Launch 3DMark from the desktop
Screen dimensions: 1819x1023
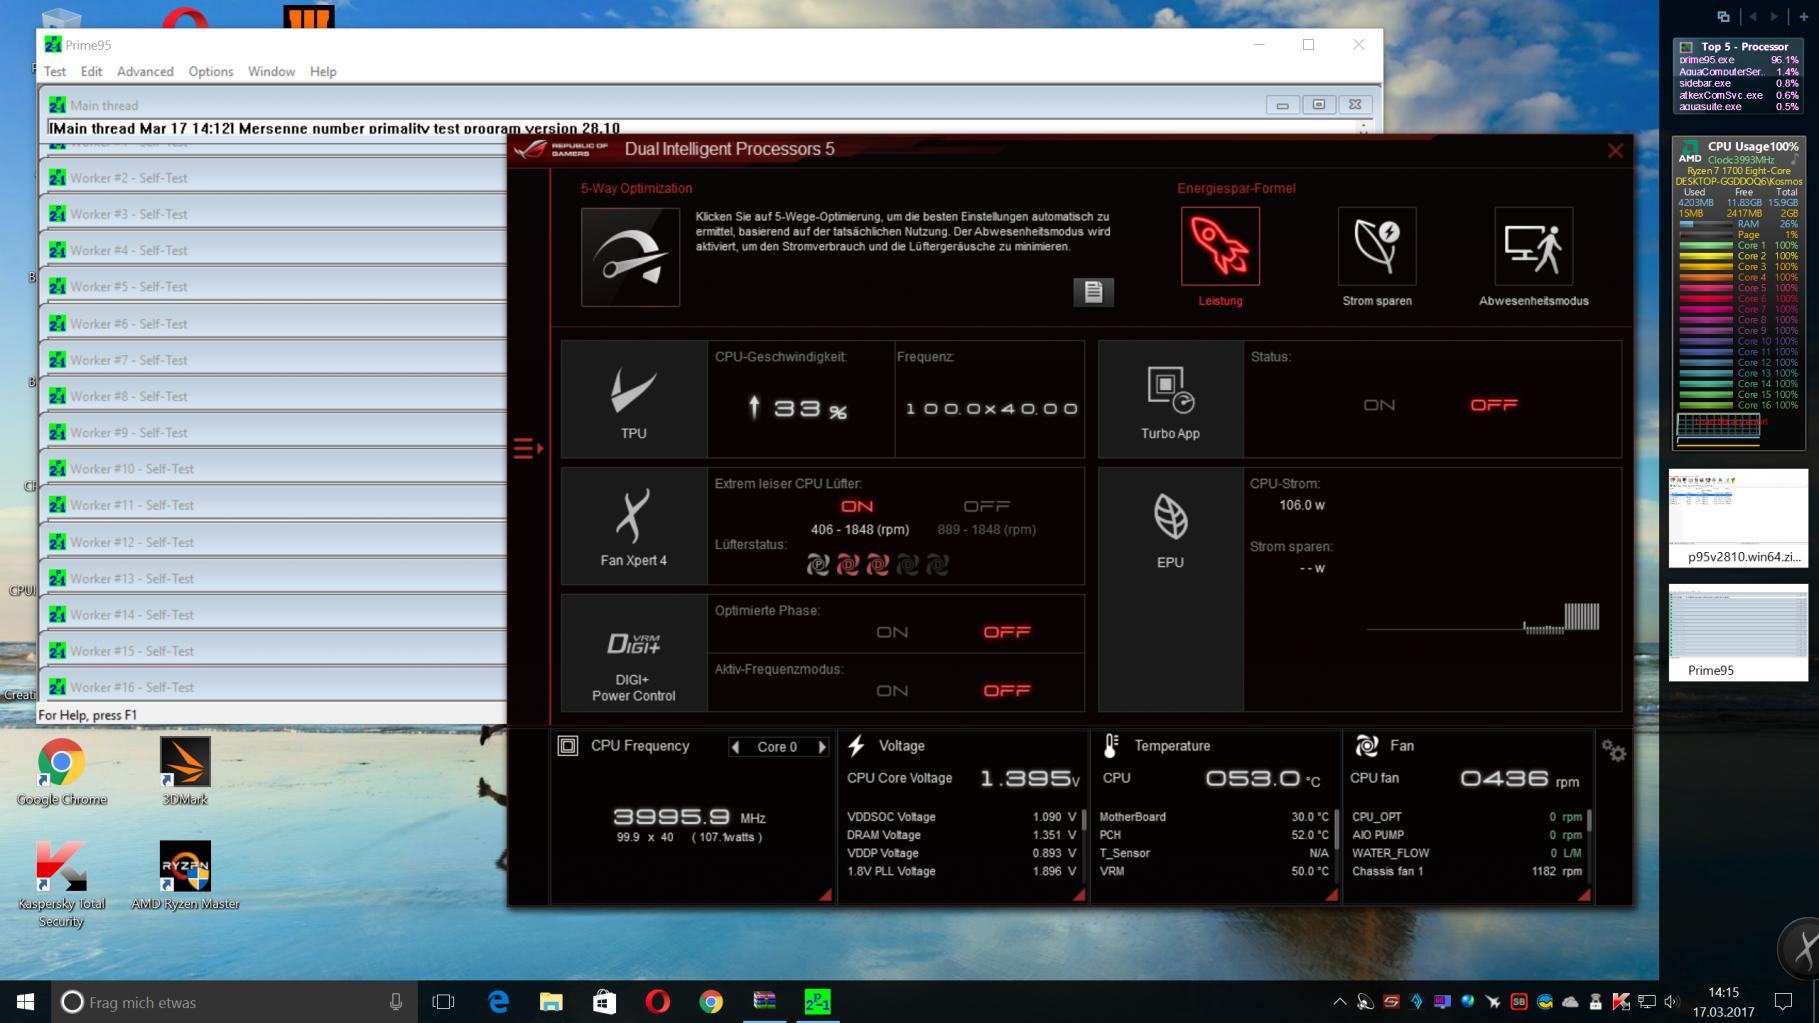pyautogui.click(x=185, y=771)
